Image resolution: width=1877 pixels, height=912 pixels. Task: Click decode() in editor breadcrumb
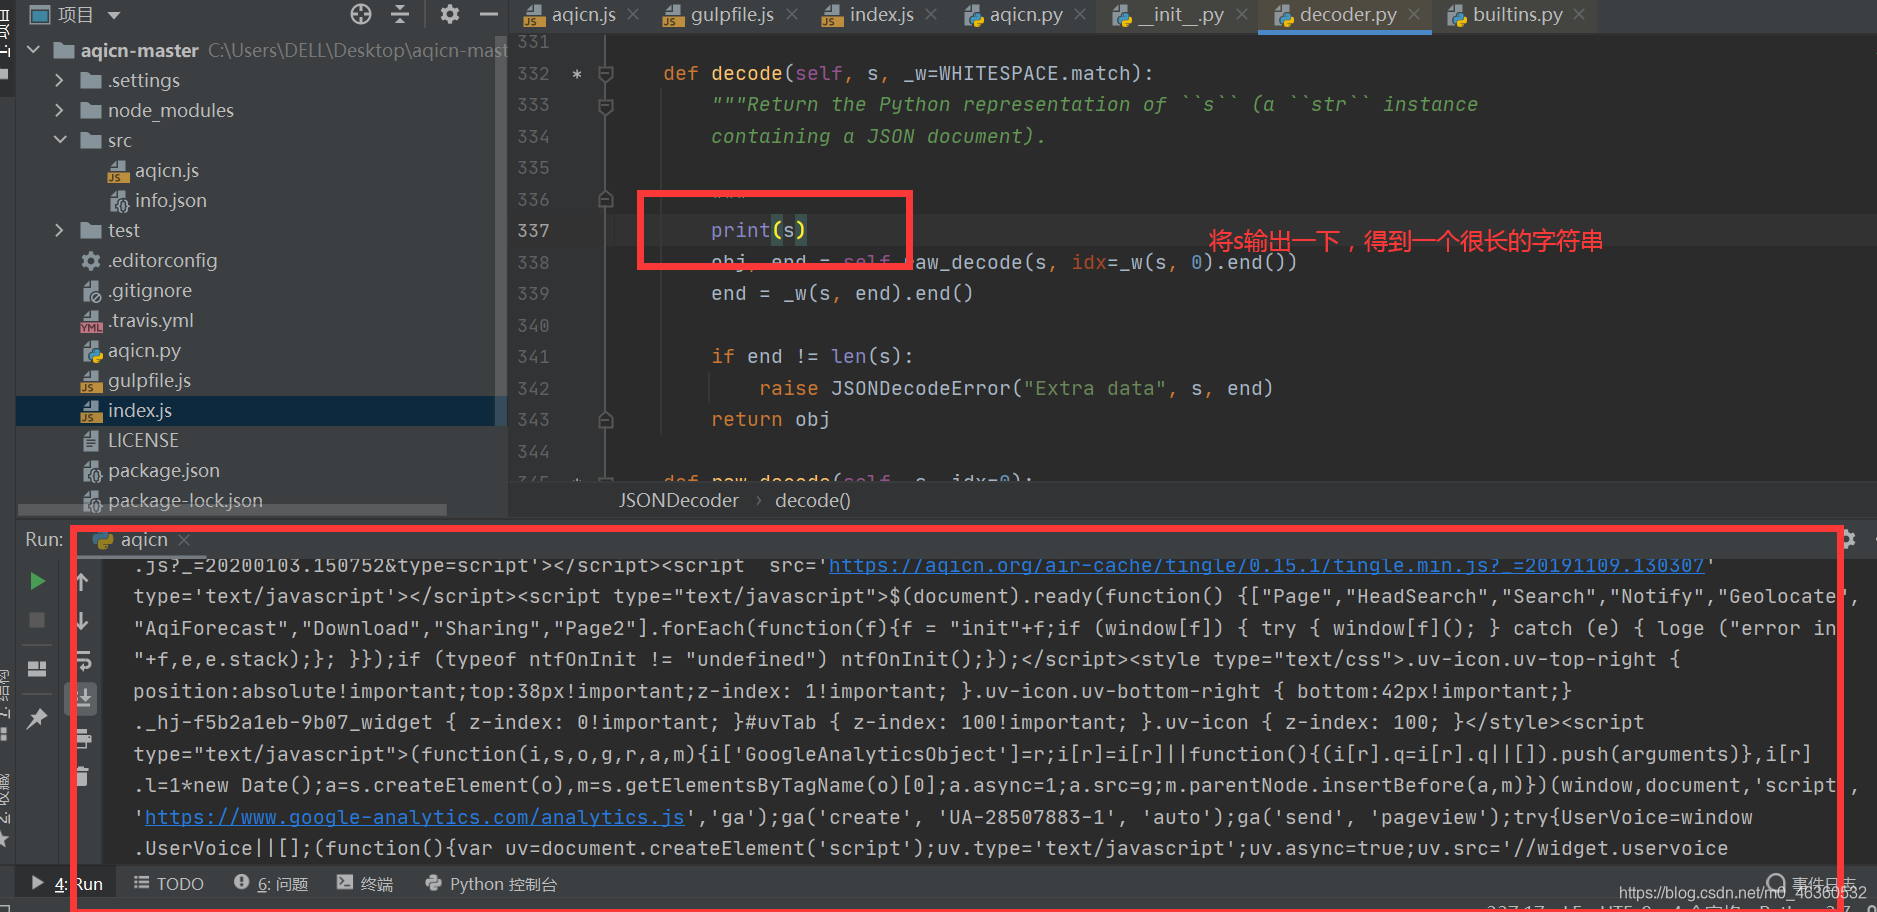coord(812,500)
